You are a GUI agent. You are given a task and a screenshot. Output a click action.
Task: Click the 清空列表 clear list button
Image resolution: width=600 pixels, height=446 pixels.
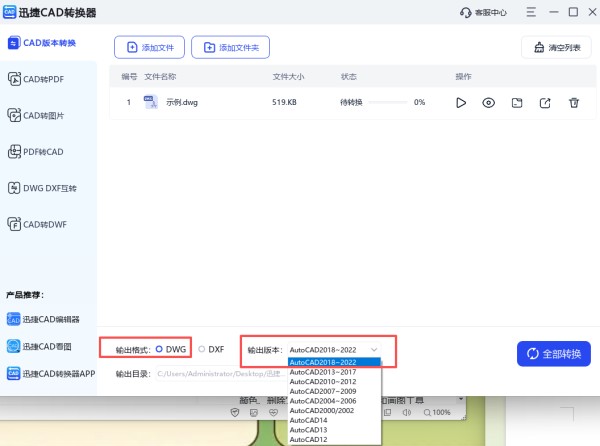tap(556, 47)
